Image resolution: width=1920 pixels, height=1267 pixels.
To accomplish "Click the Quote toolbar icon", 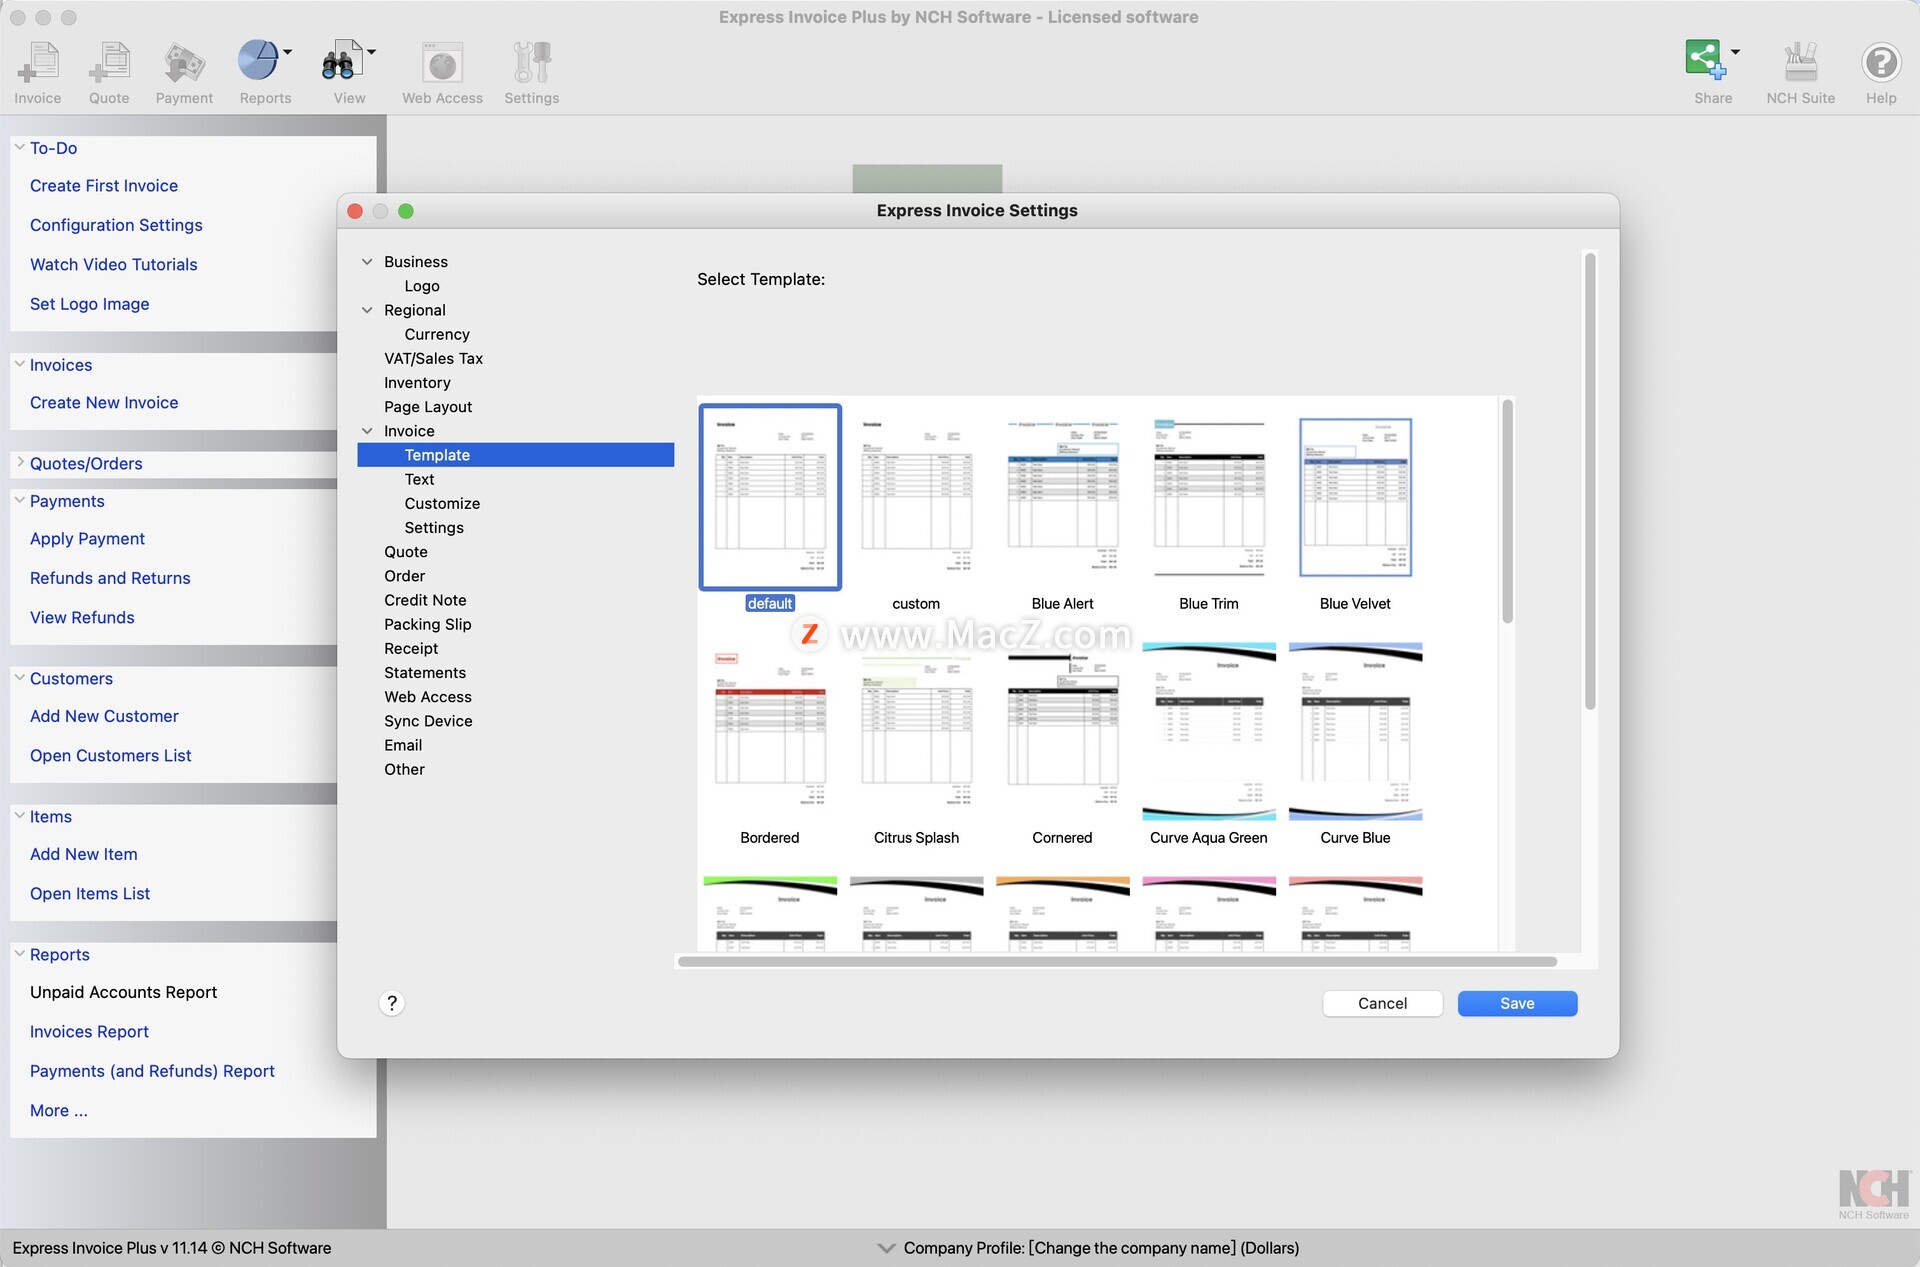I will [x=109, y=62].
